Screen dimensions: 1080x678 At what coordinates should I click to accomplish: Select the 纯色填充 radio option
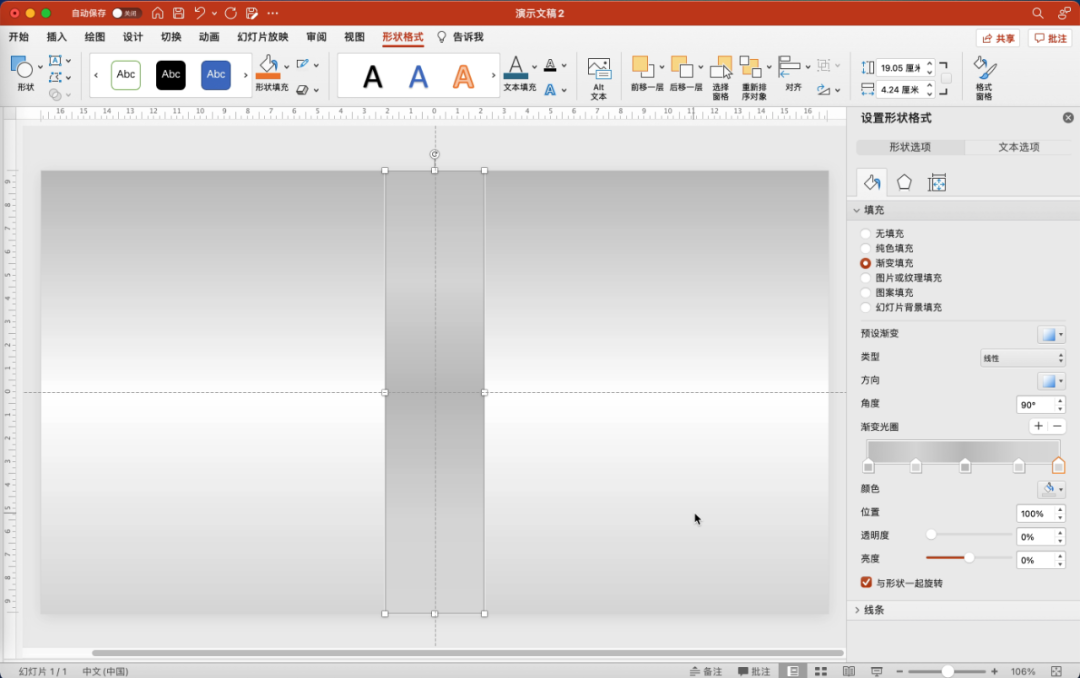pos(866,248)
